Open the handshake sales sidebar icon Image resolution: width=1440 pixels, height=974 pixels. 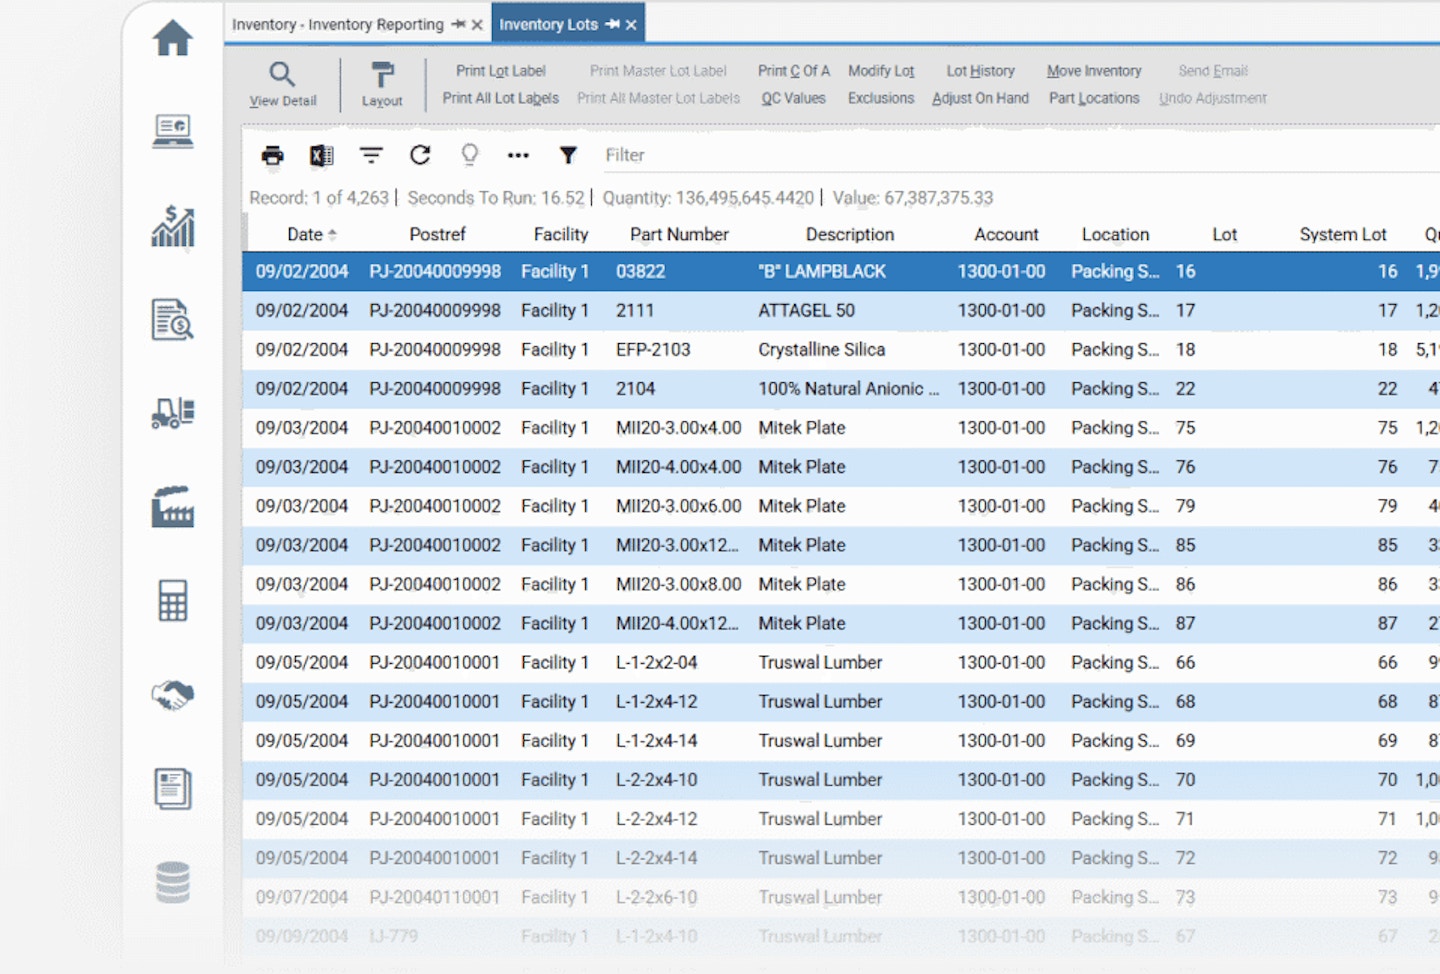(172, 694)
